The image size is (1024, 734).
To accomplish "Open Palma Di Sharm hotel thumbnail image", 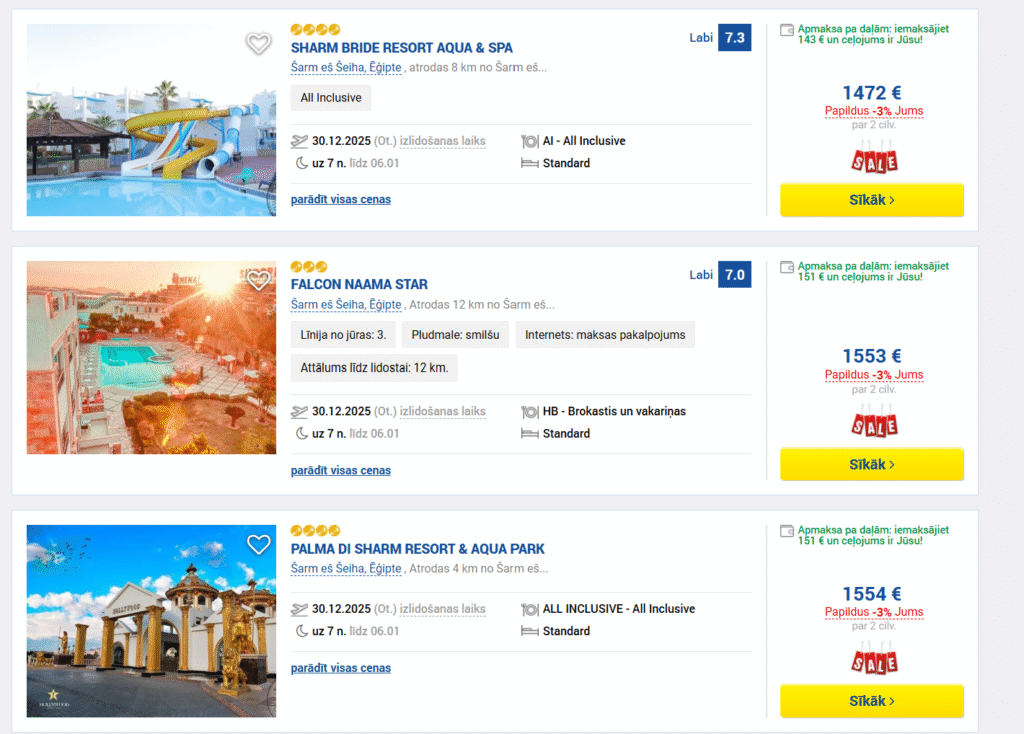I will pyautogui.click(x=150, y=620).
